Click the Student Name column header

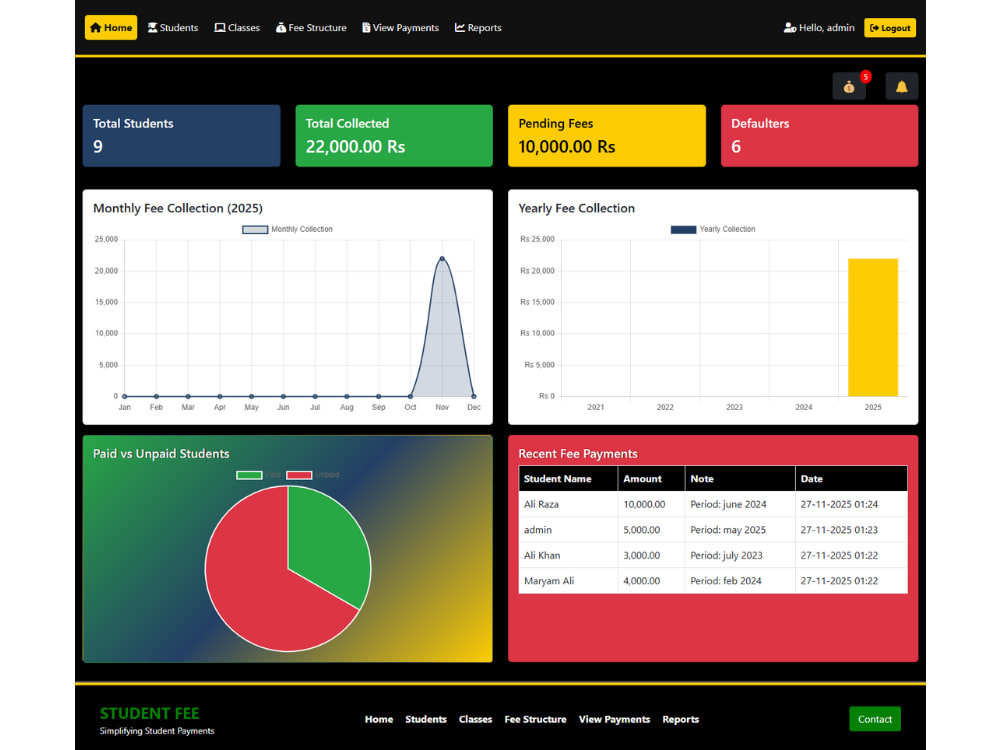[568, 479]
